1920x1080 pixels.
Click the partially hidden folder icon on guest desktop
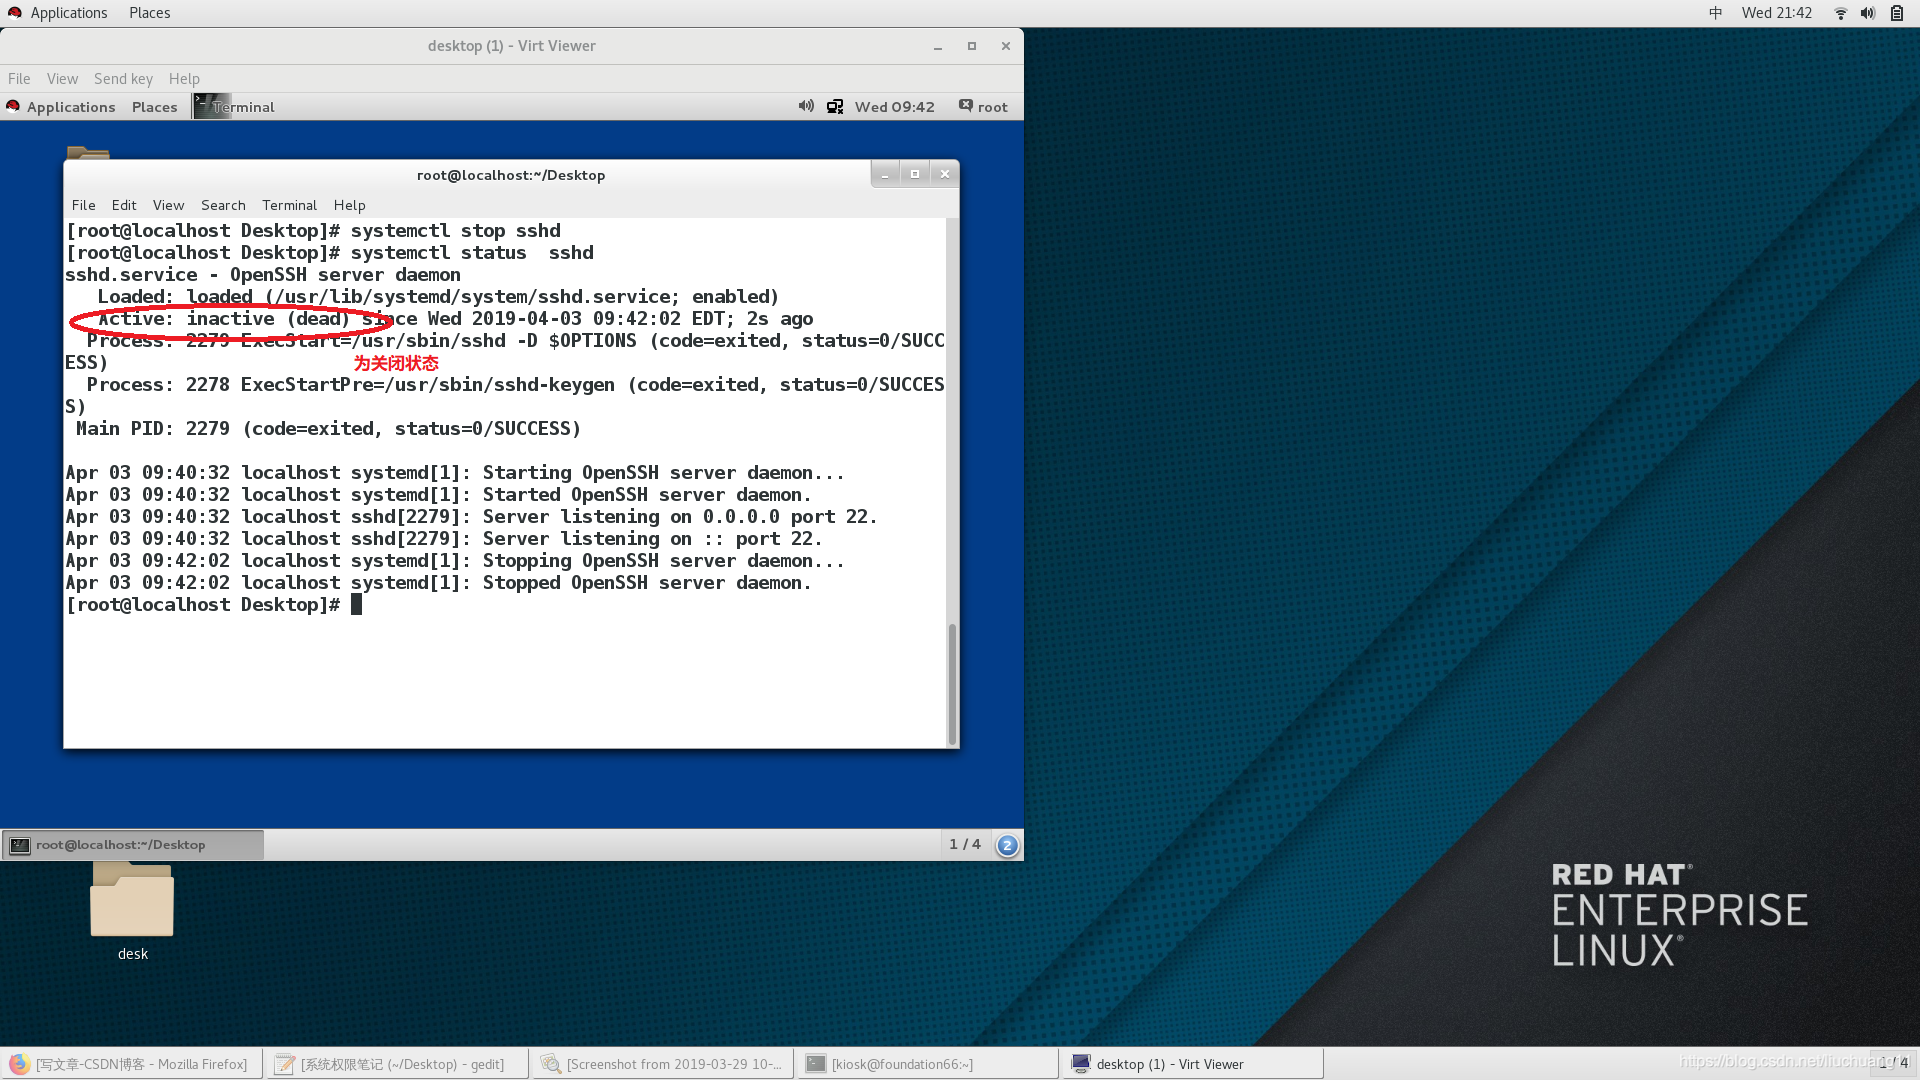(88, 152)
